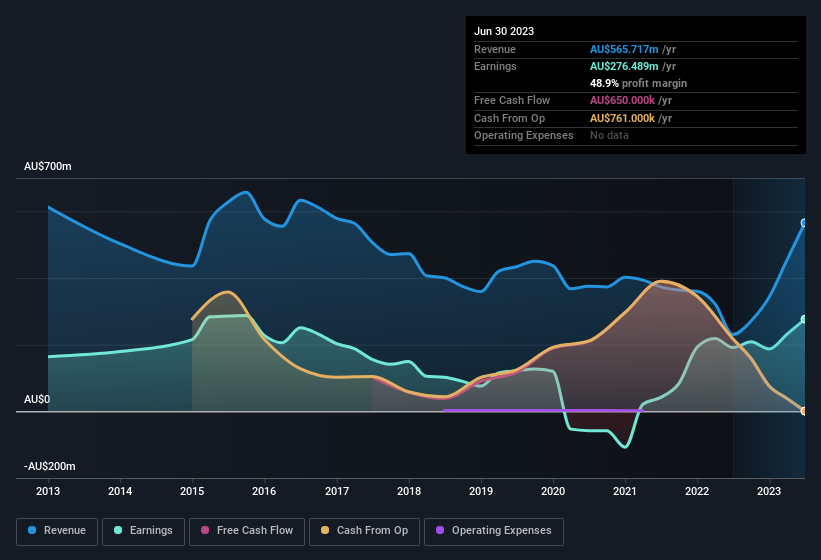
Task: Select the 2021 x-axis label
Action: point(625,491)
